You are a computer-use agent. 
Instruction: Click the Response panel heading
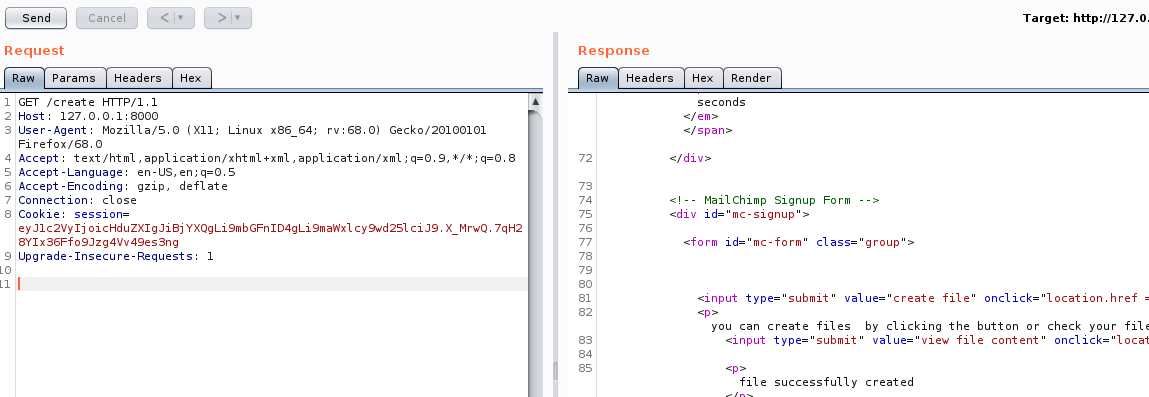[x=613, y=51]
